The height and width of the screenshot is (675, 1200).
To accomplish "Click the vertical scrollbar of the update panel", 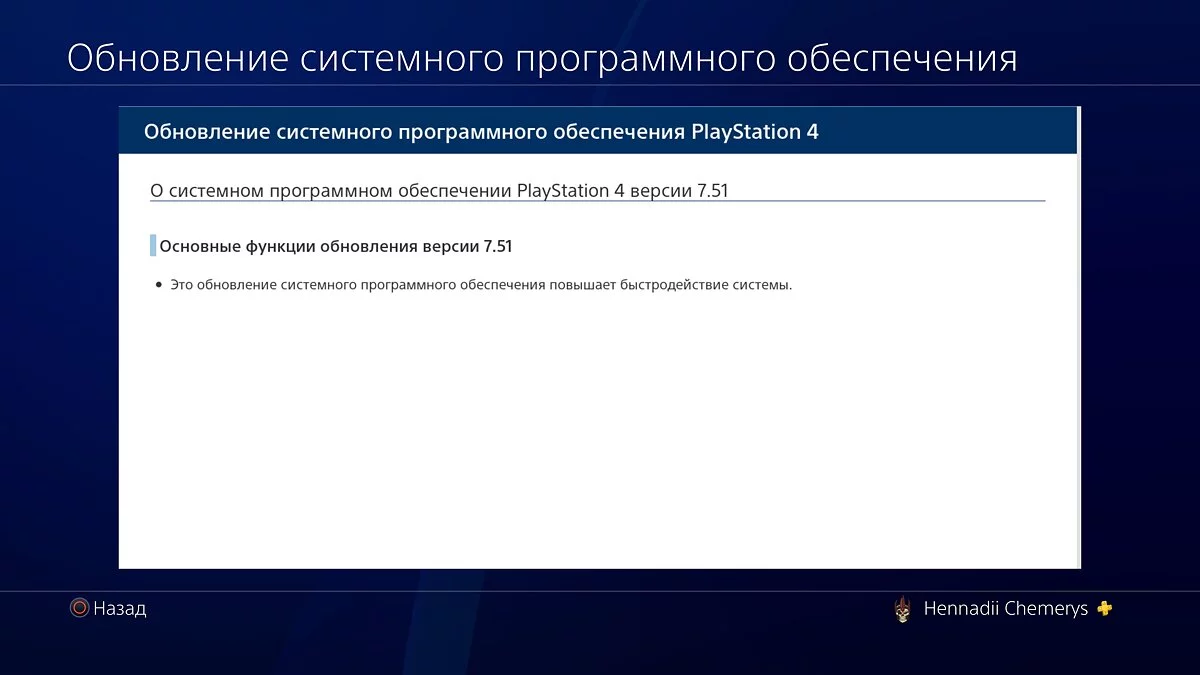I will (1078, 337).
